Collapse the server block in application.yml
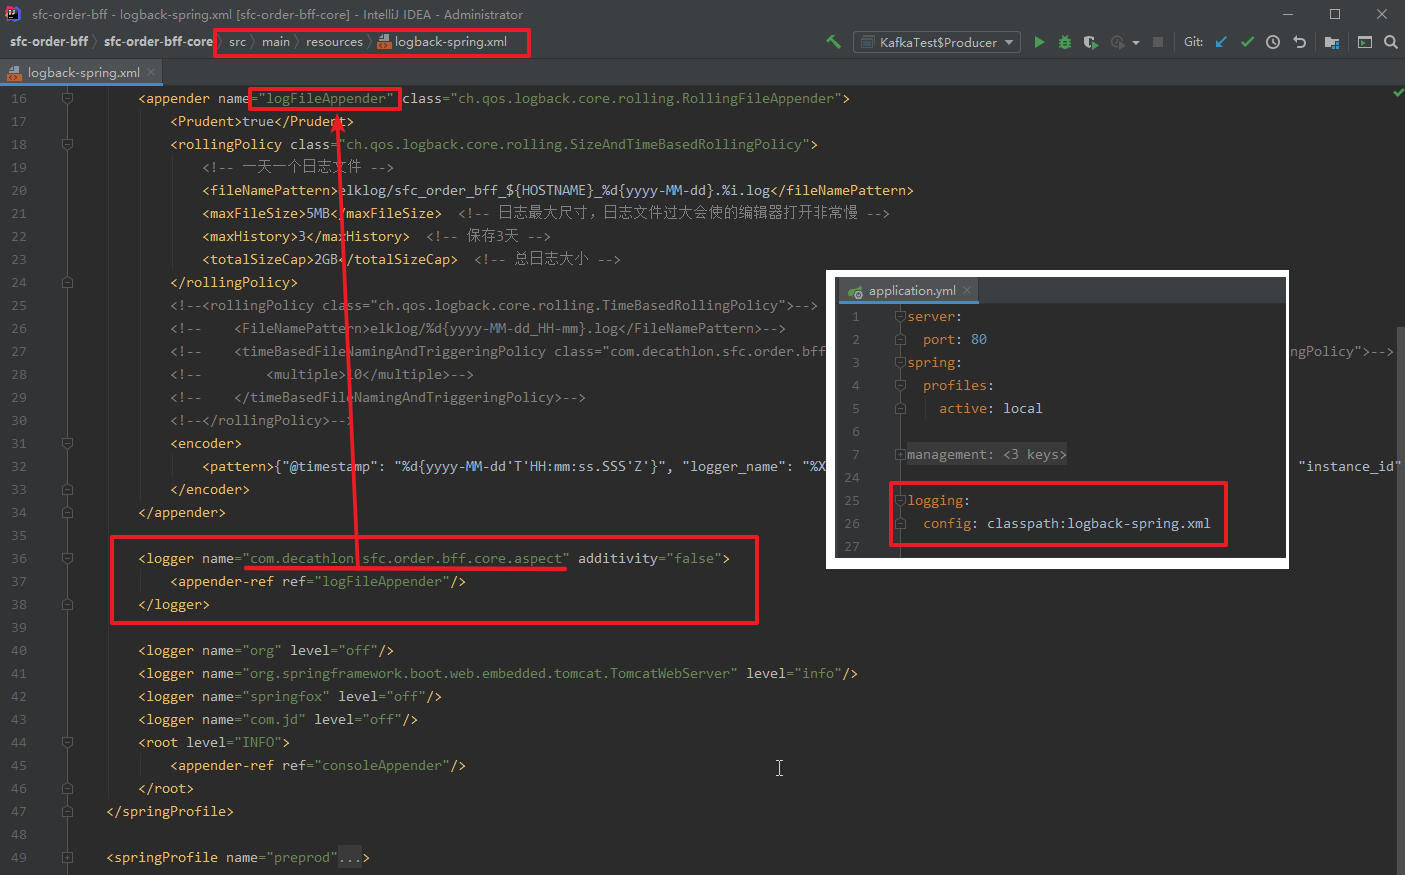Viewport: 1405px width, 875px height. 900,316
